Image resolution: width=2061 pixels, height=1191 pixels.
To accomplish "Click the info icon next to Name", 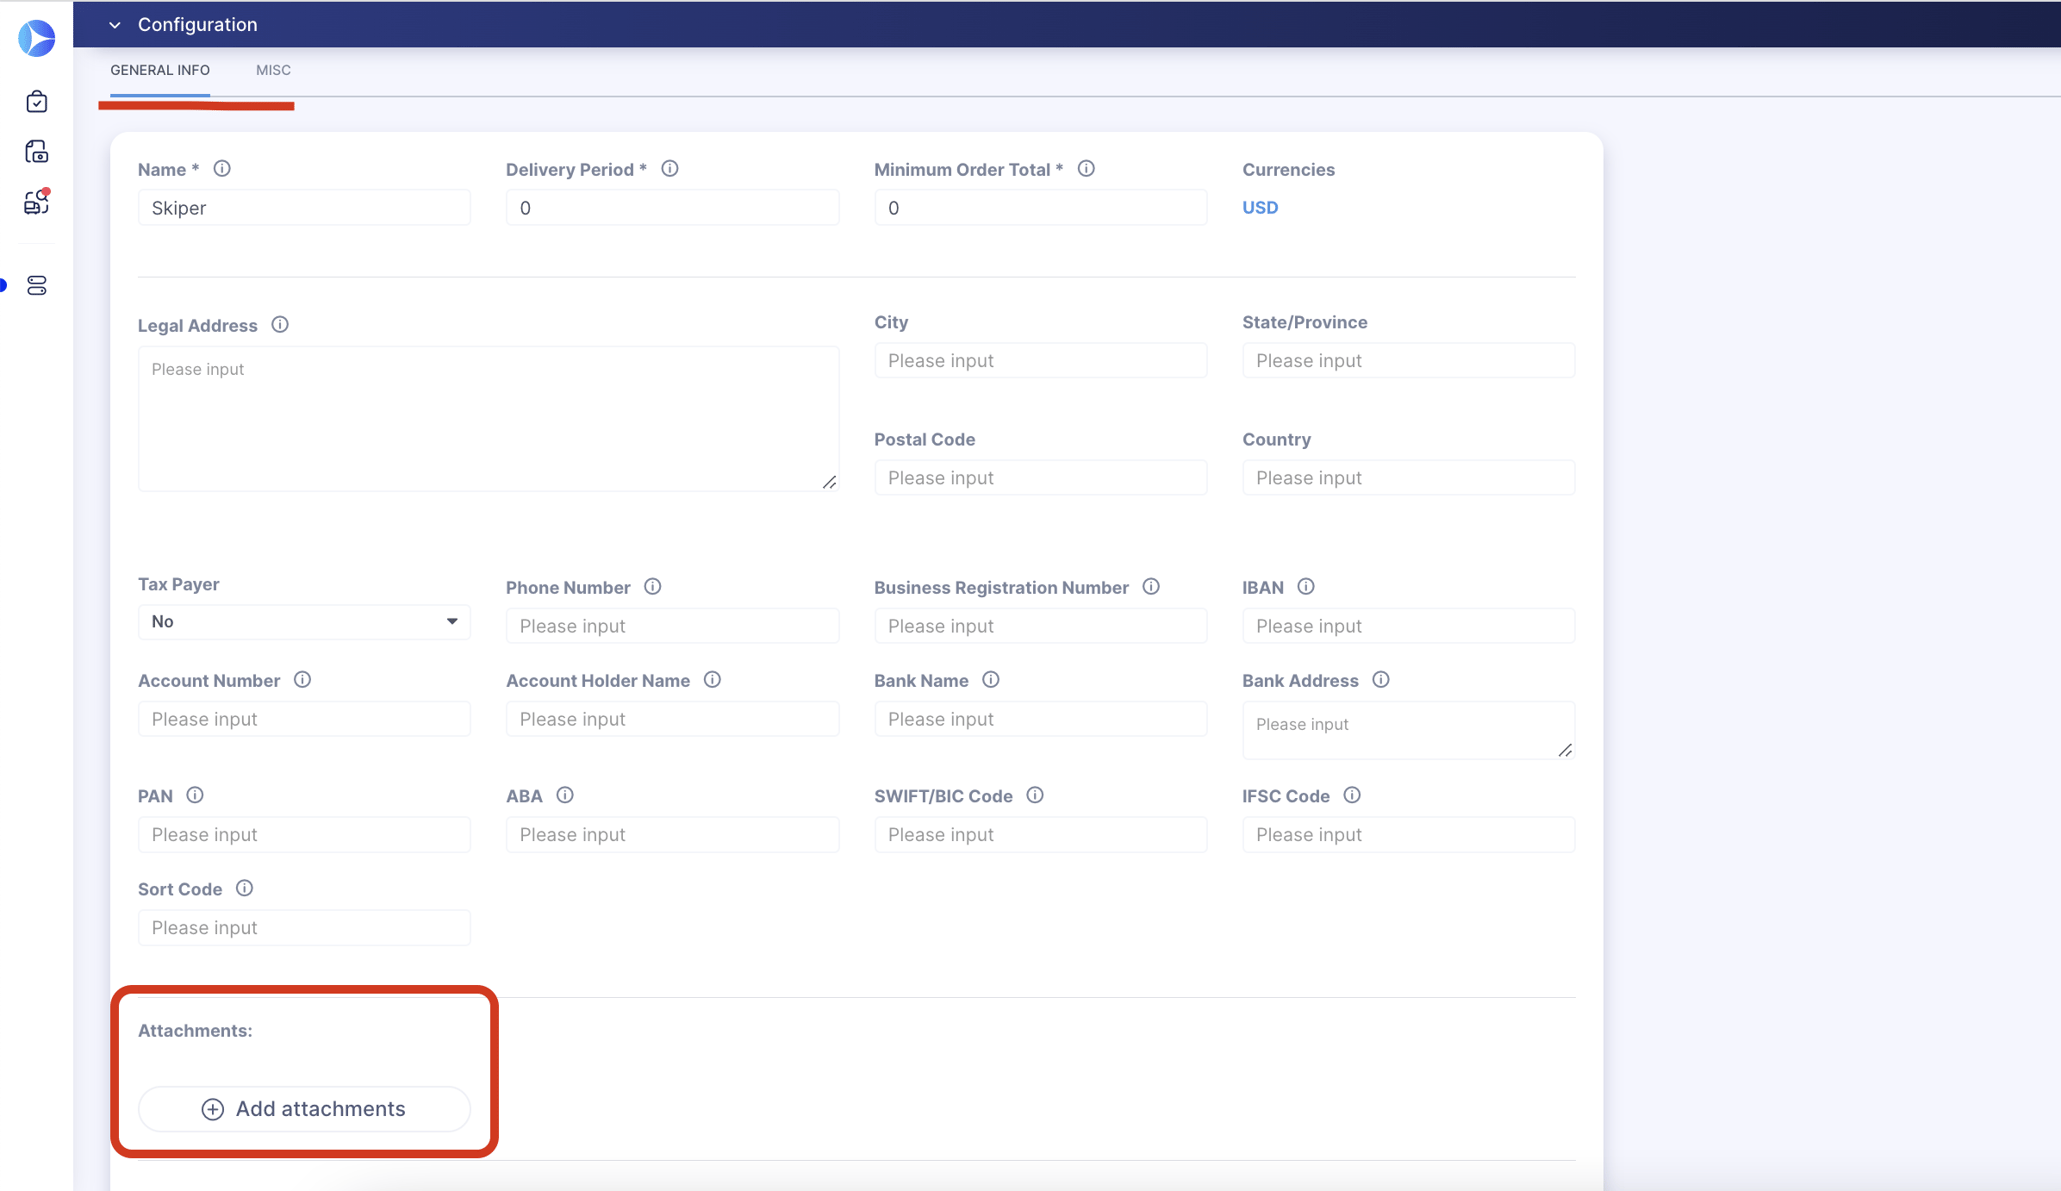I will click(x=222, y=169).
